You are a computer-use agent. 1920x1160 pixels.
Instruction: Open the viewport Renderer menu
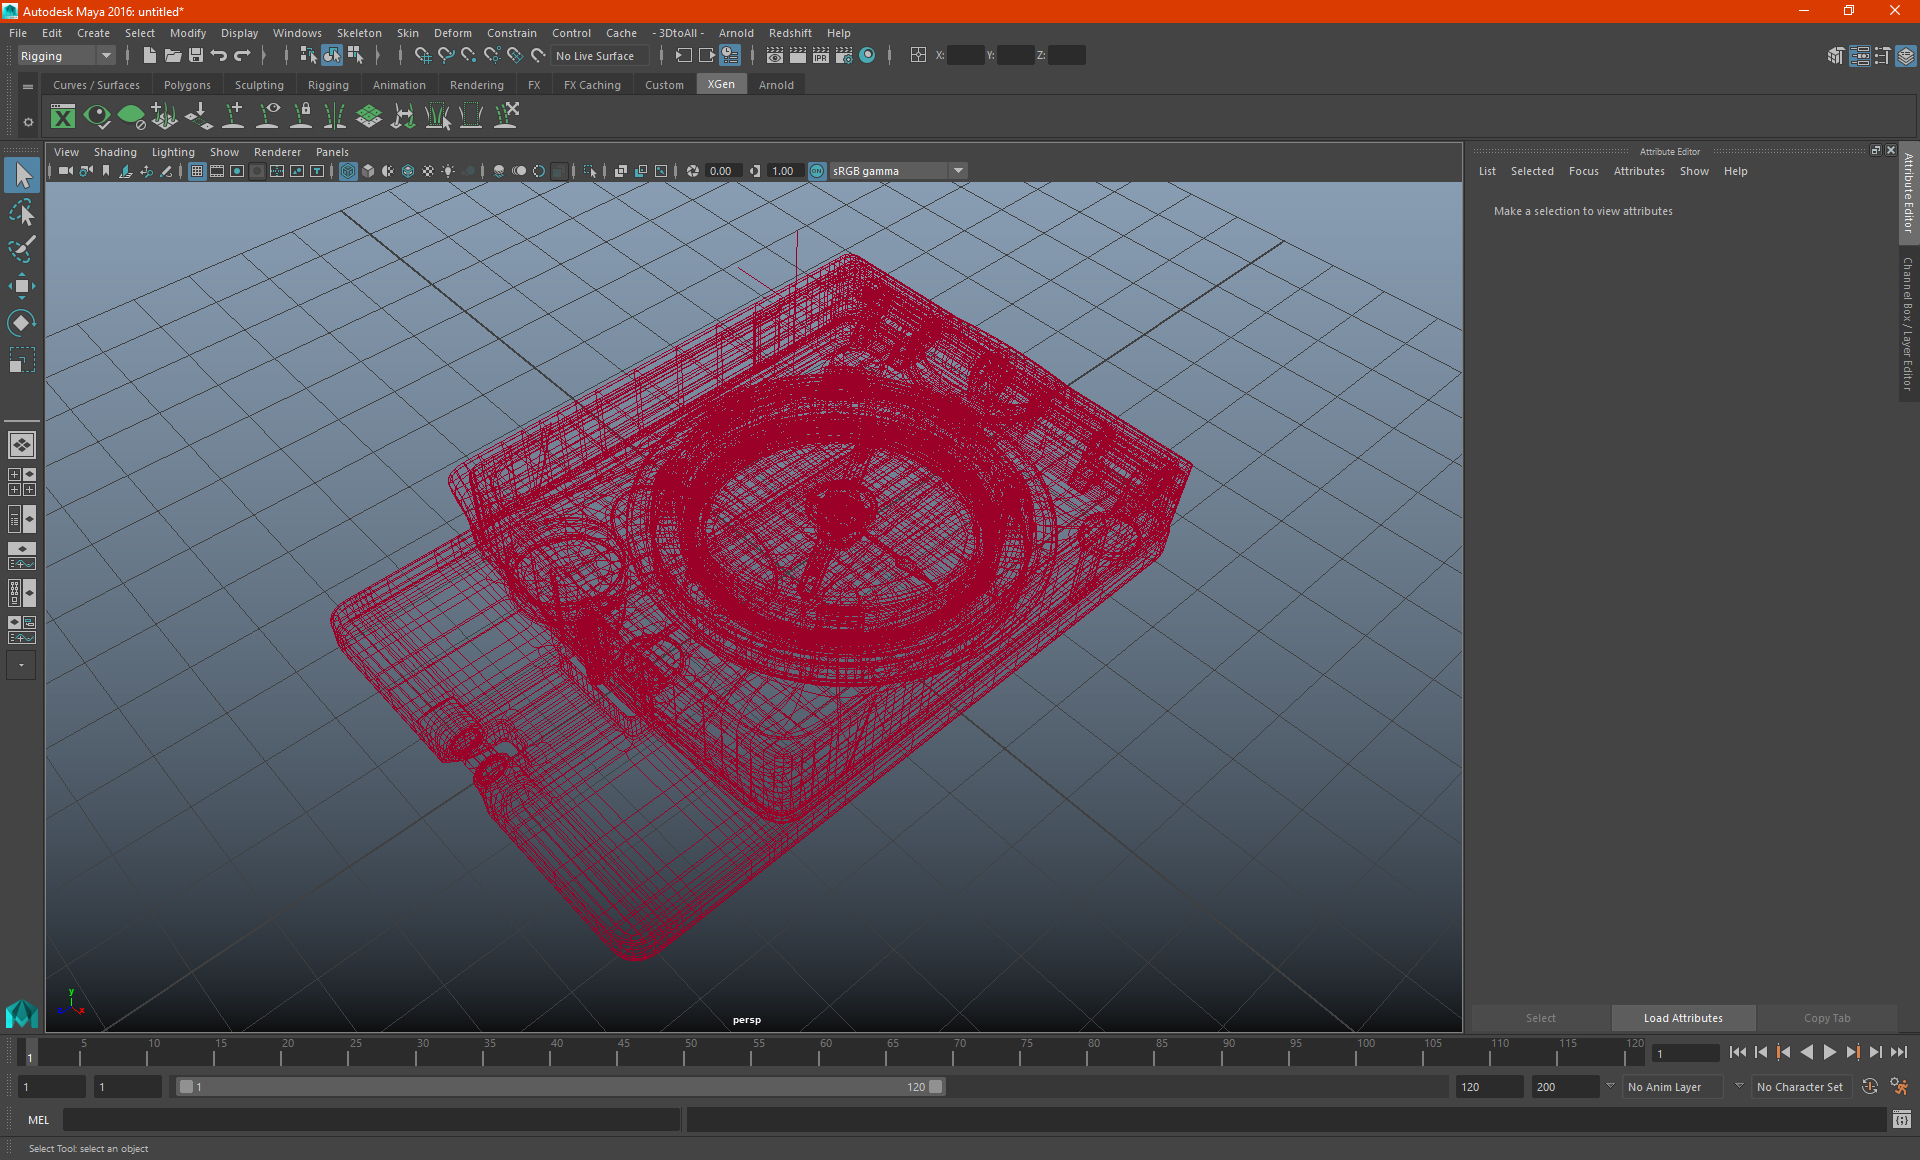(x=277, y=152)
